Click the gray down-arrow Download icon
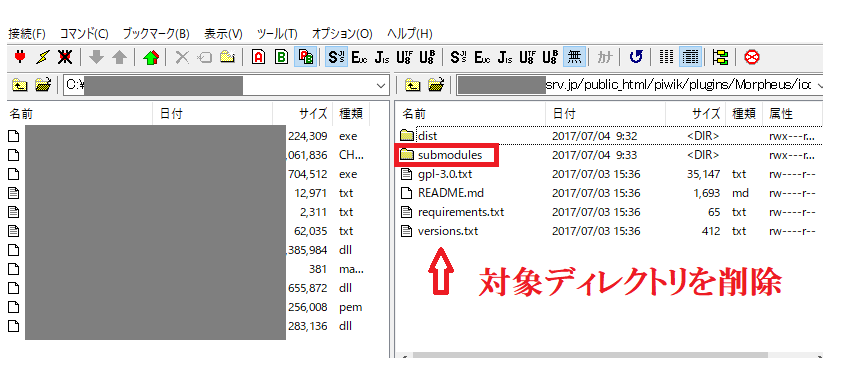This screenshot has height=392, width=842. (97, 57)
